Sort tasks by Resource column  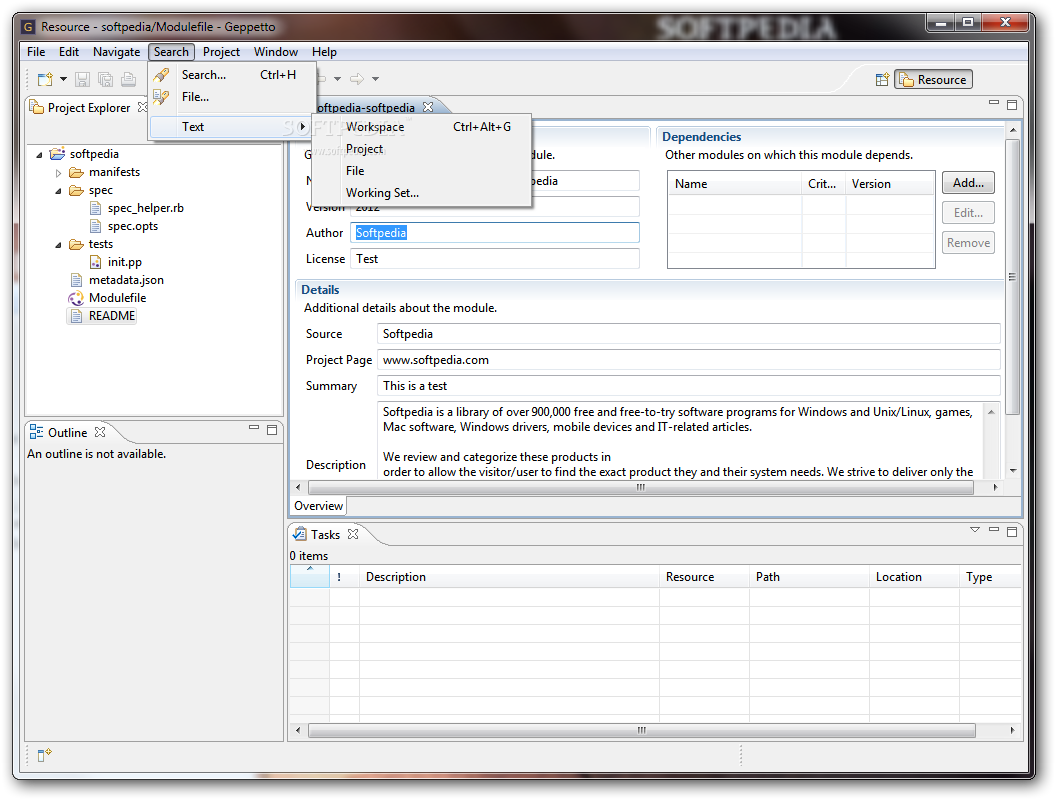[x=704, y=577]
